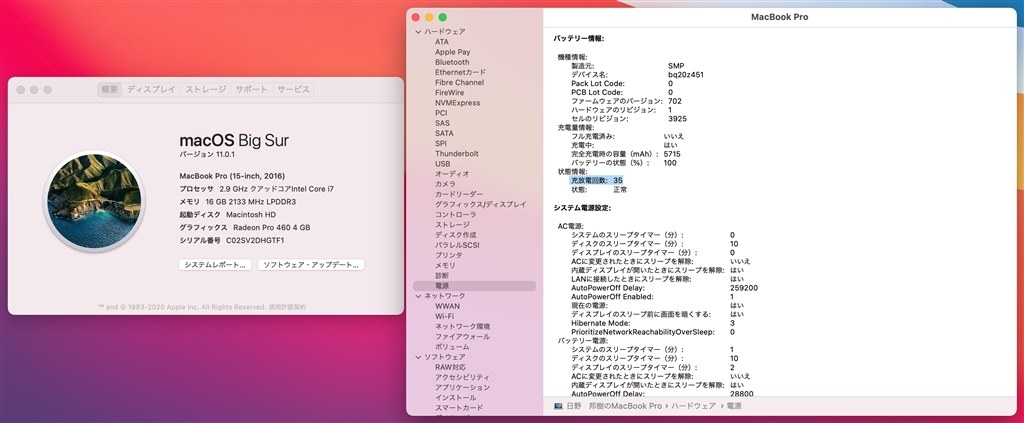Select the highlighted 電源 sidebar item

click(474, 286)
